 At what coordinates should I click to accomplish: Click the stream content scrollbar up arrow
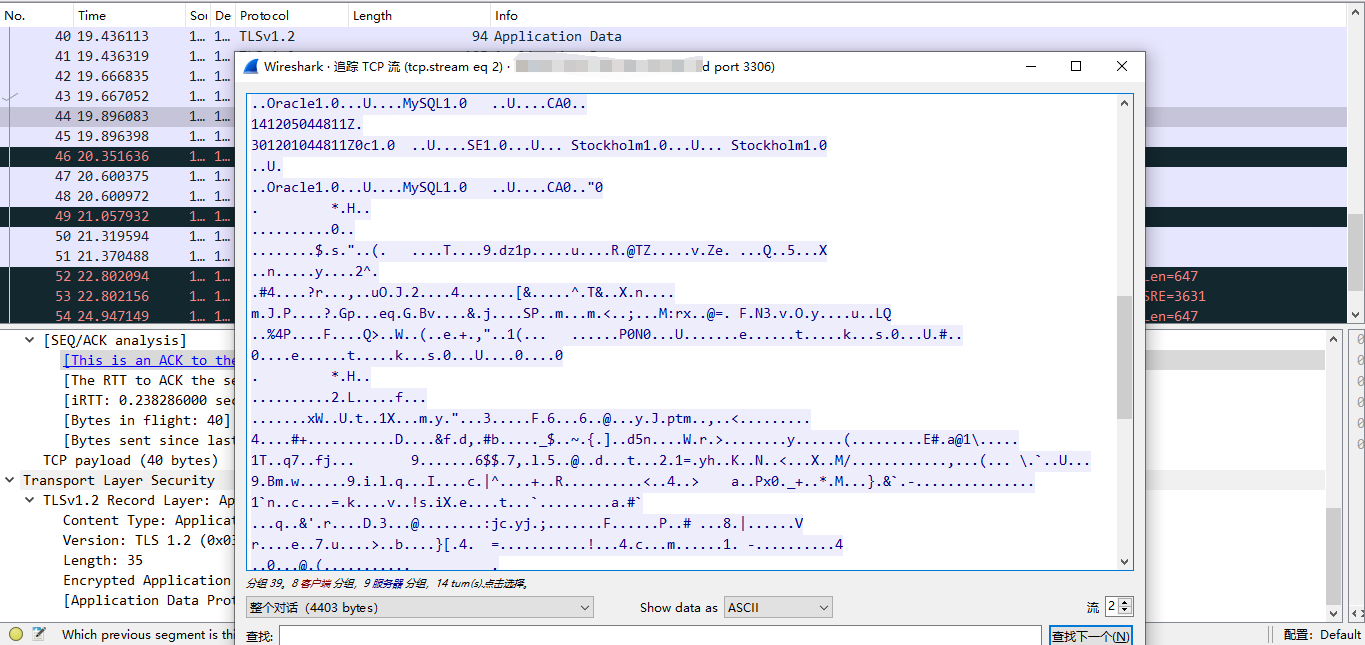[x=1124, y=103]
